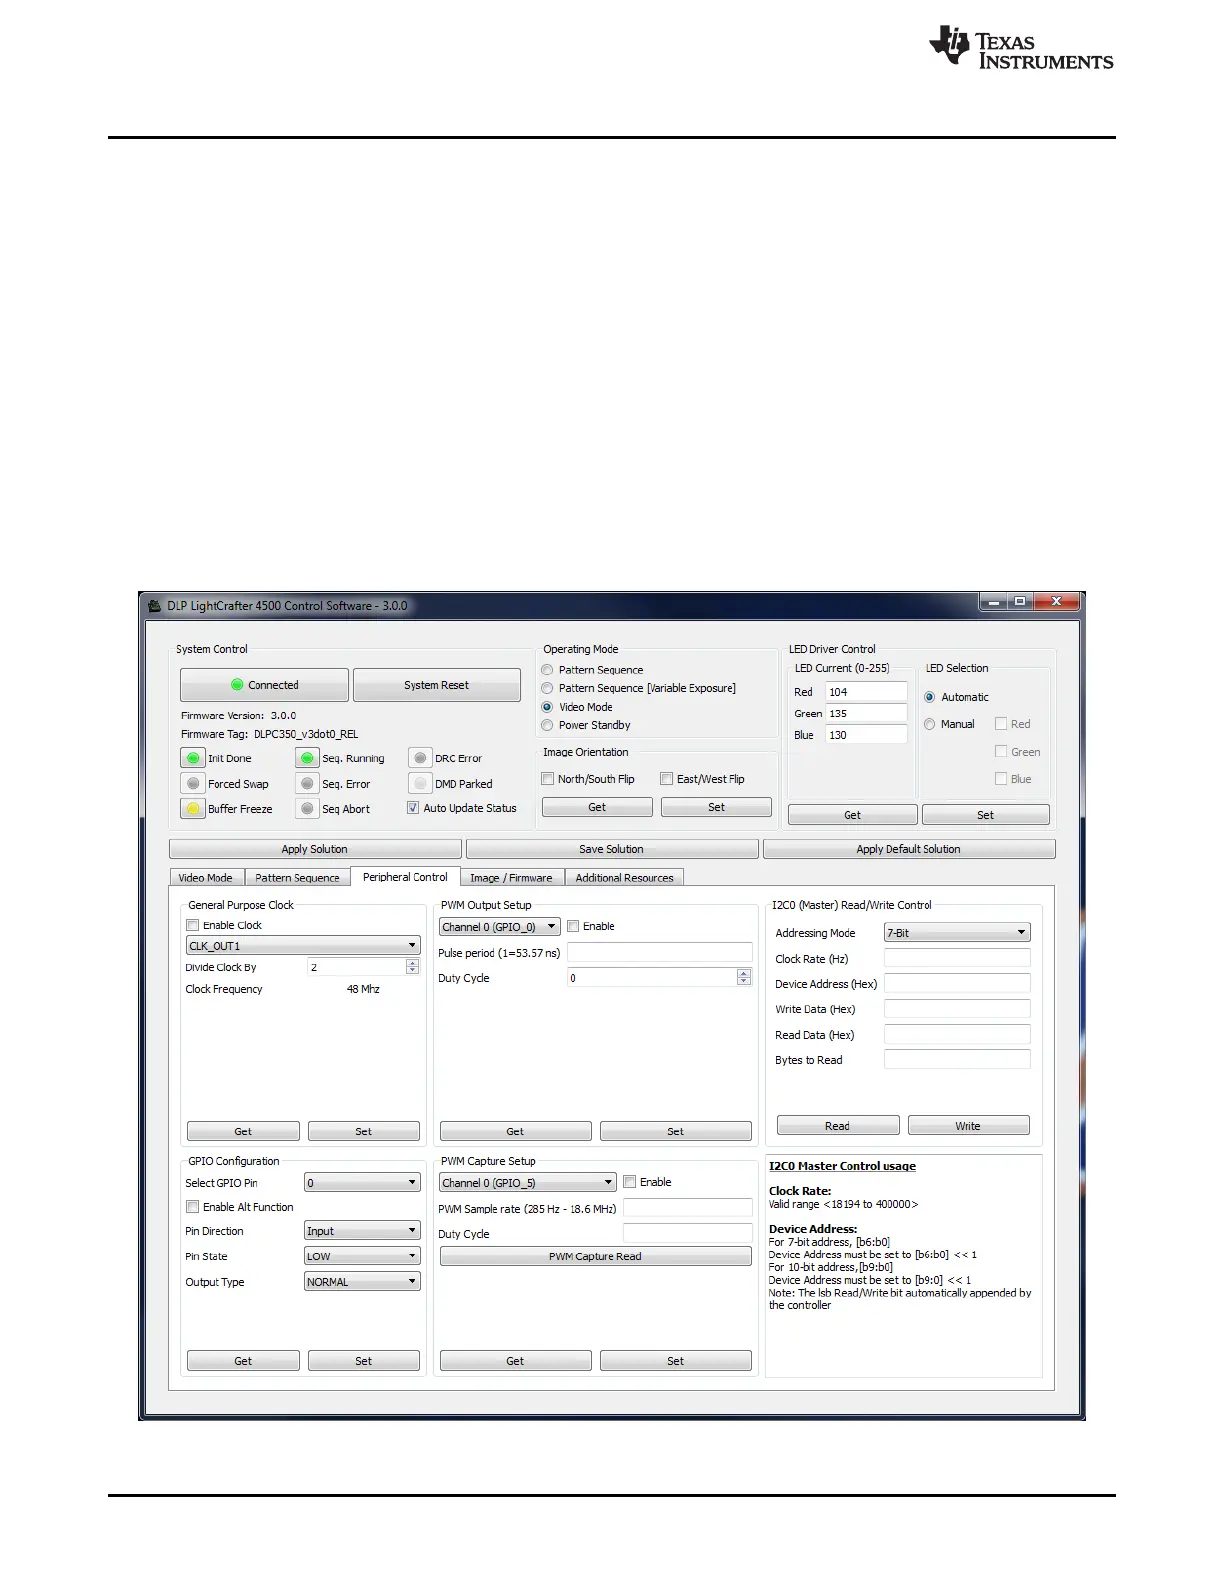Click the Connected button
Image resolution: width=1224 pixels, height=1584 pixels.
(264, 685)
